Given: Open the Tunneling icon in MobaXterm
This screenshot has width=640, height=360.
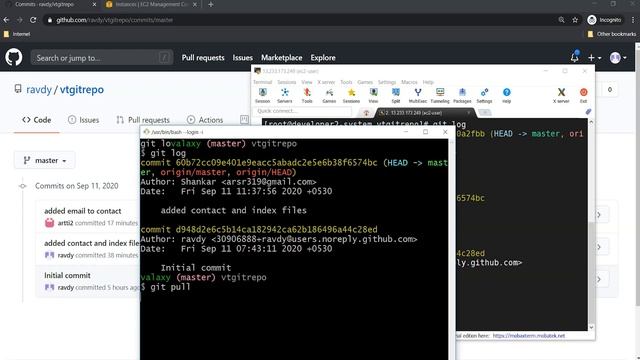Looking at the screenshot, I should (440, 96).
